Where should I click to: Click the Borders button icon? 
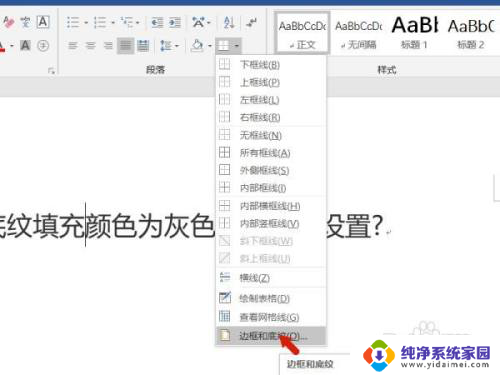tap(224, 46)
